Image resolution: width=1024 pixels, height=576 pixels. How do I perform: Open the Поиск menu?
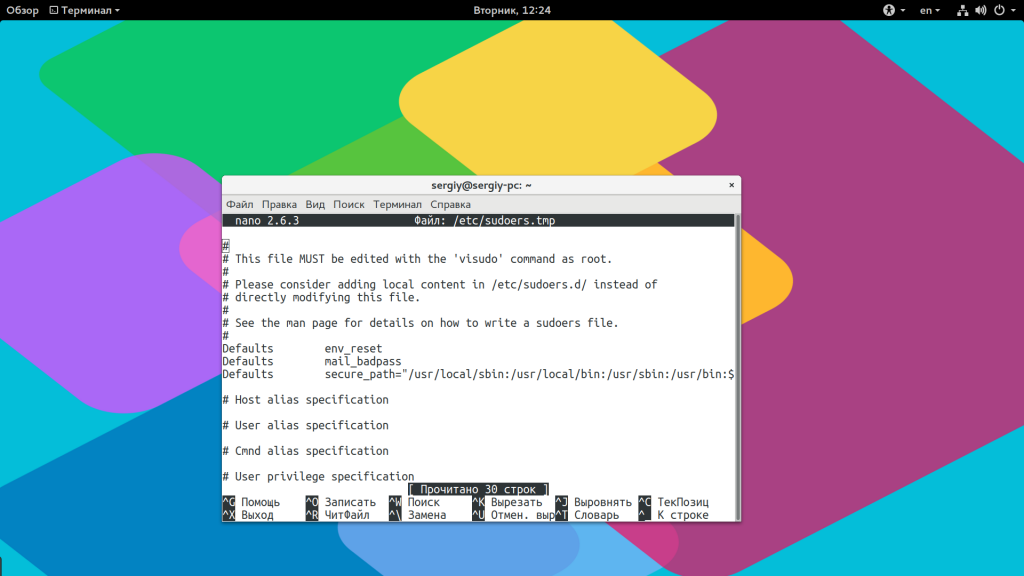pos(349,204)
